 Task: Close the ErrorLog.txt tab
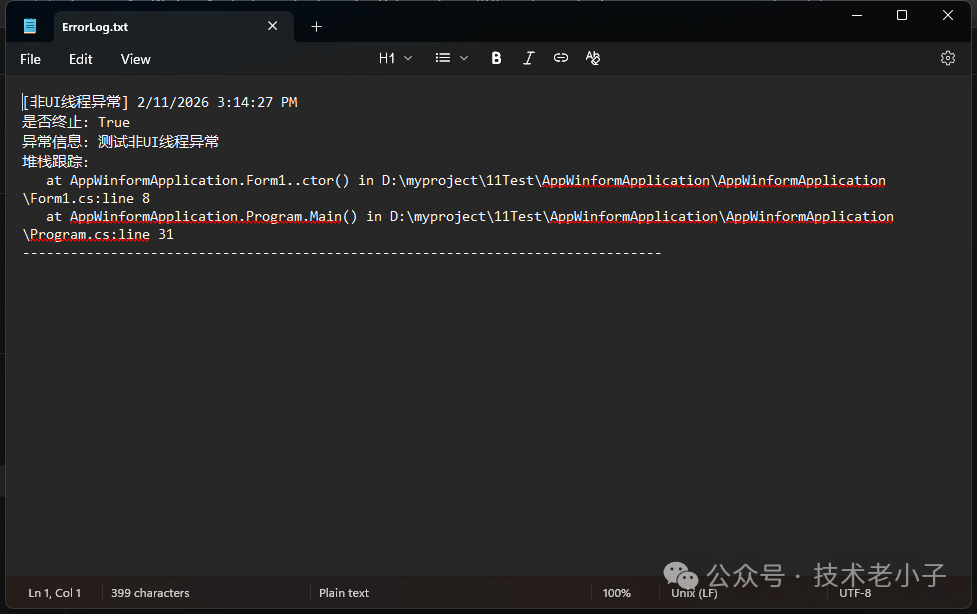click(273, 27)
